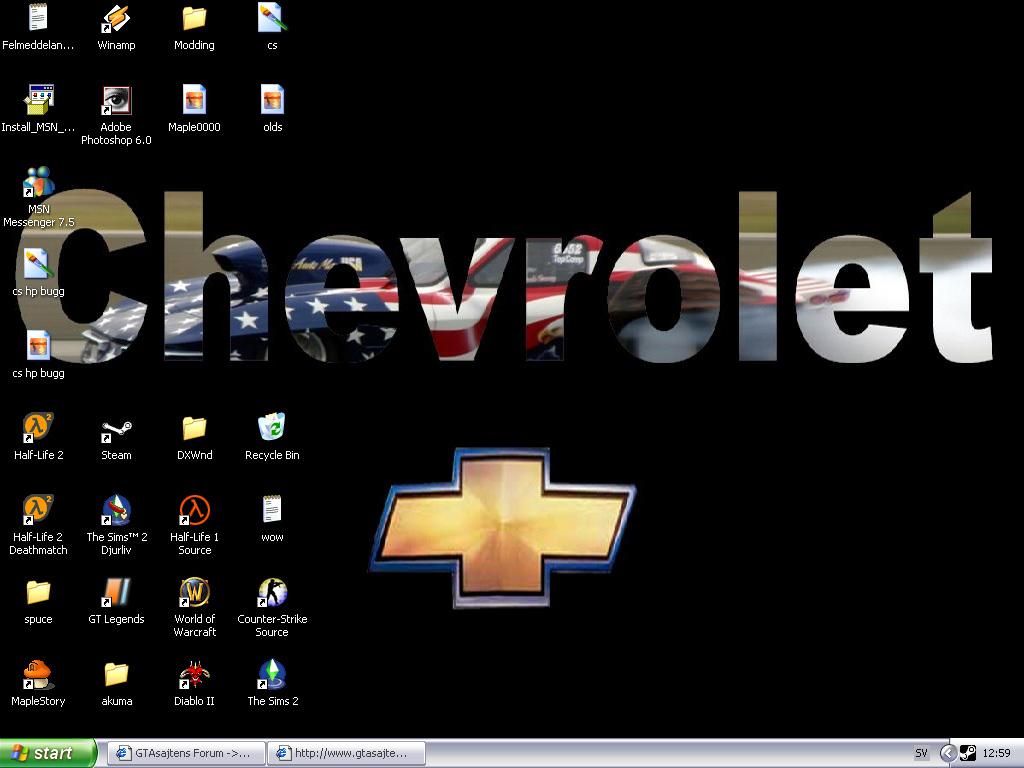Image resolution: width=1024 pixels, height=768 pixels.
Task: Select the World of Warcraft shortcut
Action: point(194,592)
